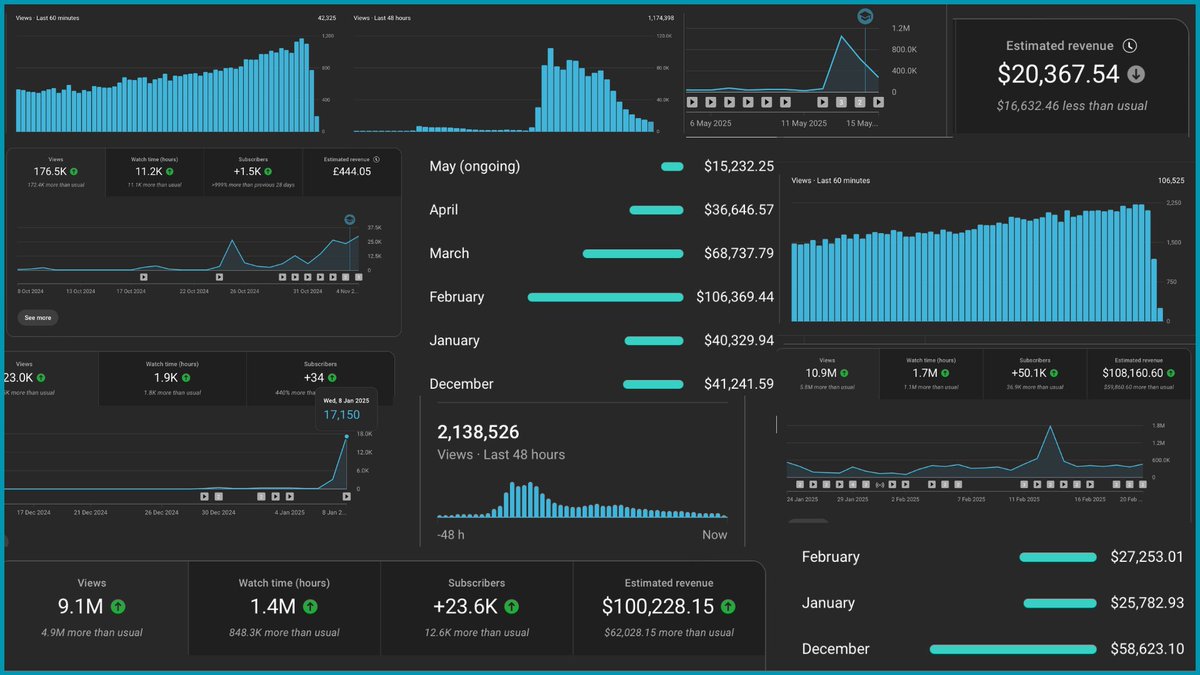Click the green up arrow next to 1.9K watch time

[x=185, y=378]
